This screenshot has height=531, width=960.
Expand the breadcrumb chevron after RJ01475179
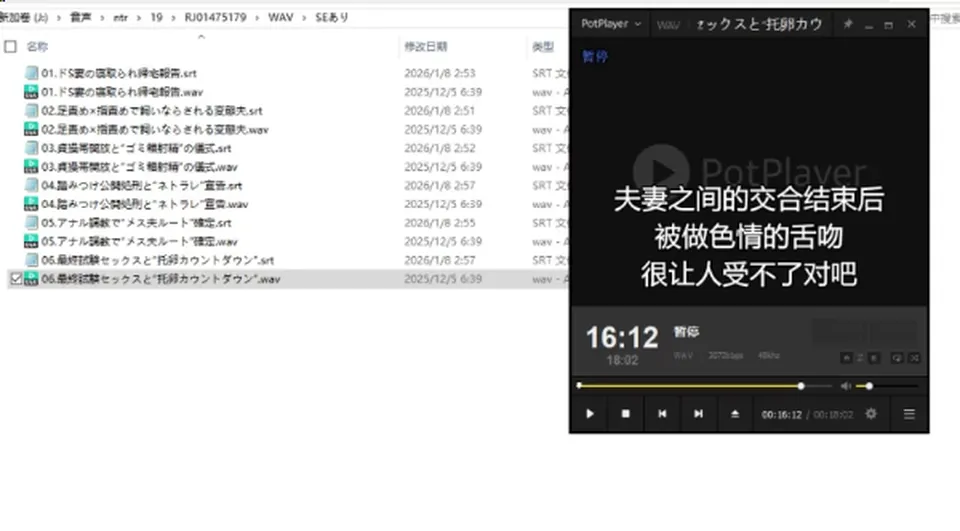pos(257,18)
